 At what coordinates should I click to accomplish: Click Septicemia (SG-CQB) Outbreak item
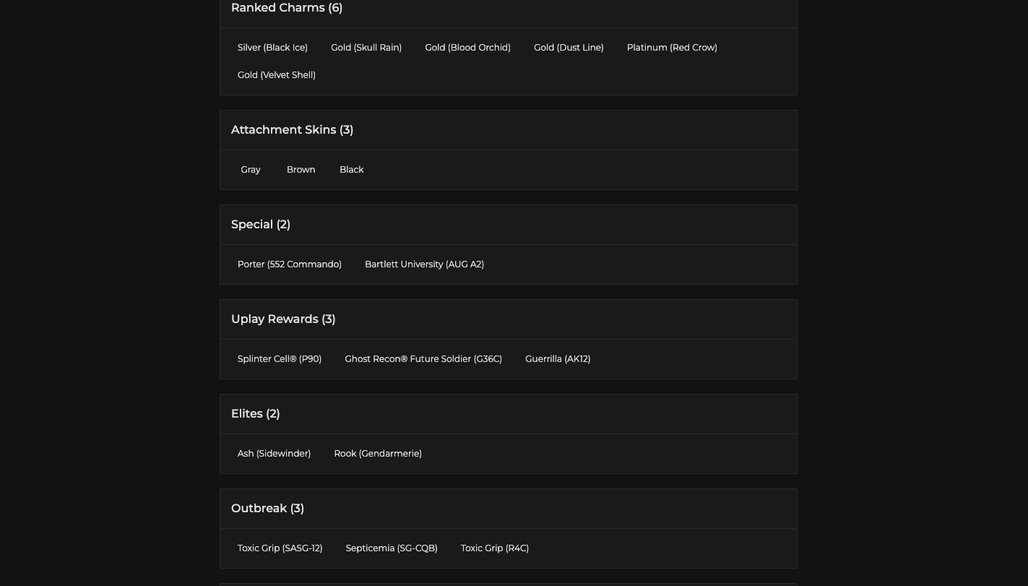pos(391,548)
